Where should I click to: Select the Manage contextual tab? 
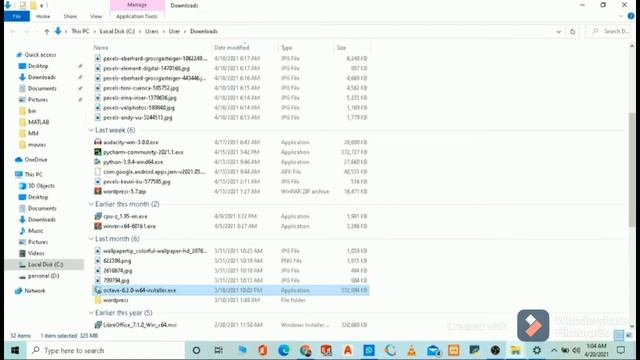tap(137, 5)
